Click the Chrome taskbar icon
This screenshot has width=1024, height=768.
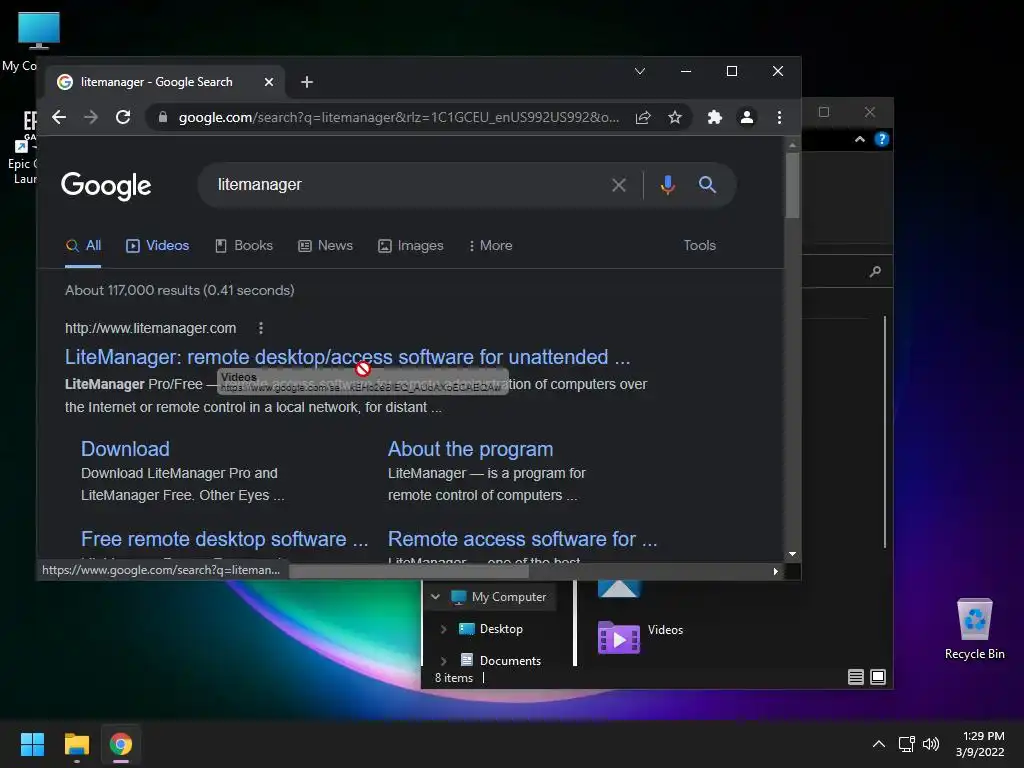pyautogui.click(x=121, y=744)
